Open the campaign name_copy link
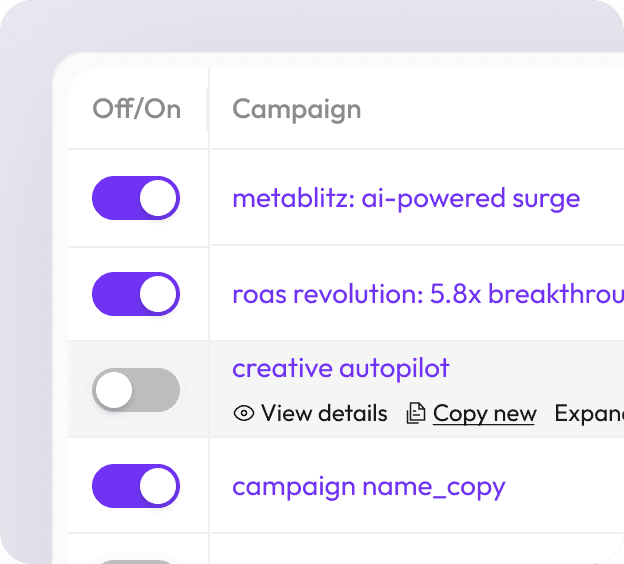Viewport: 624px width, 564px height. pos(369,487)
